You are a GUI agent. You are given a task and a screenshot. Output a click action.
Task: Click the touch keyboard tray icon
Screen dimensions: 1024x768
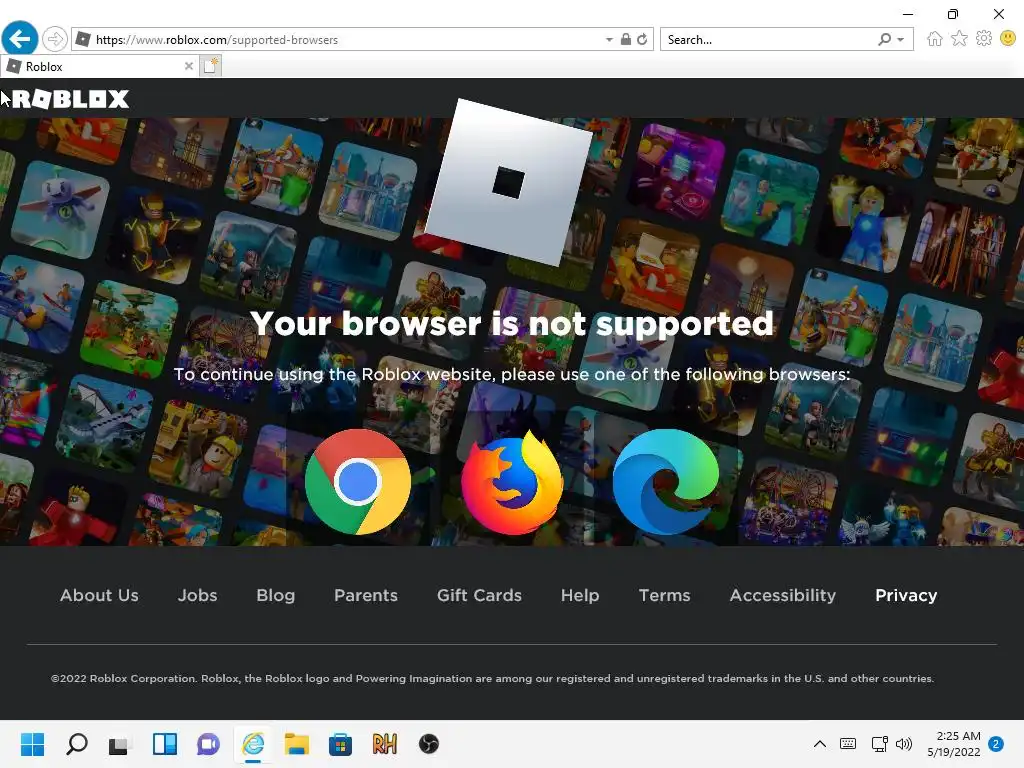click(x=848, y=744)
